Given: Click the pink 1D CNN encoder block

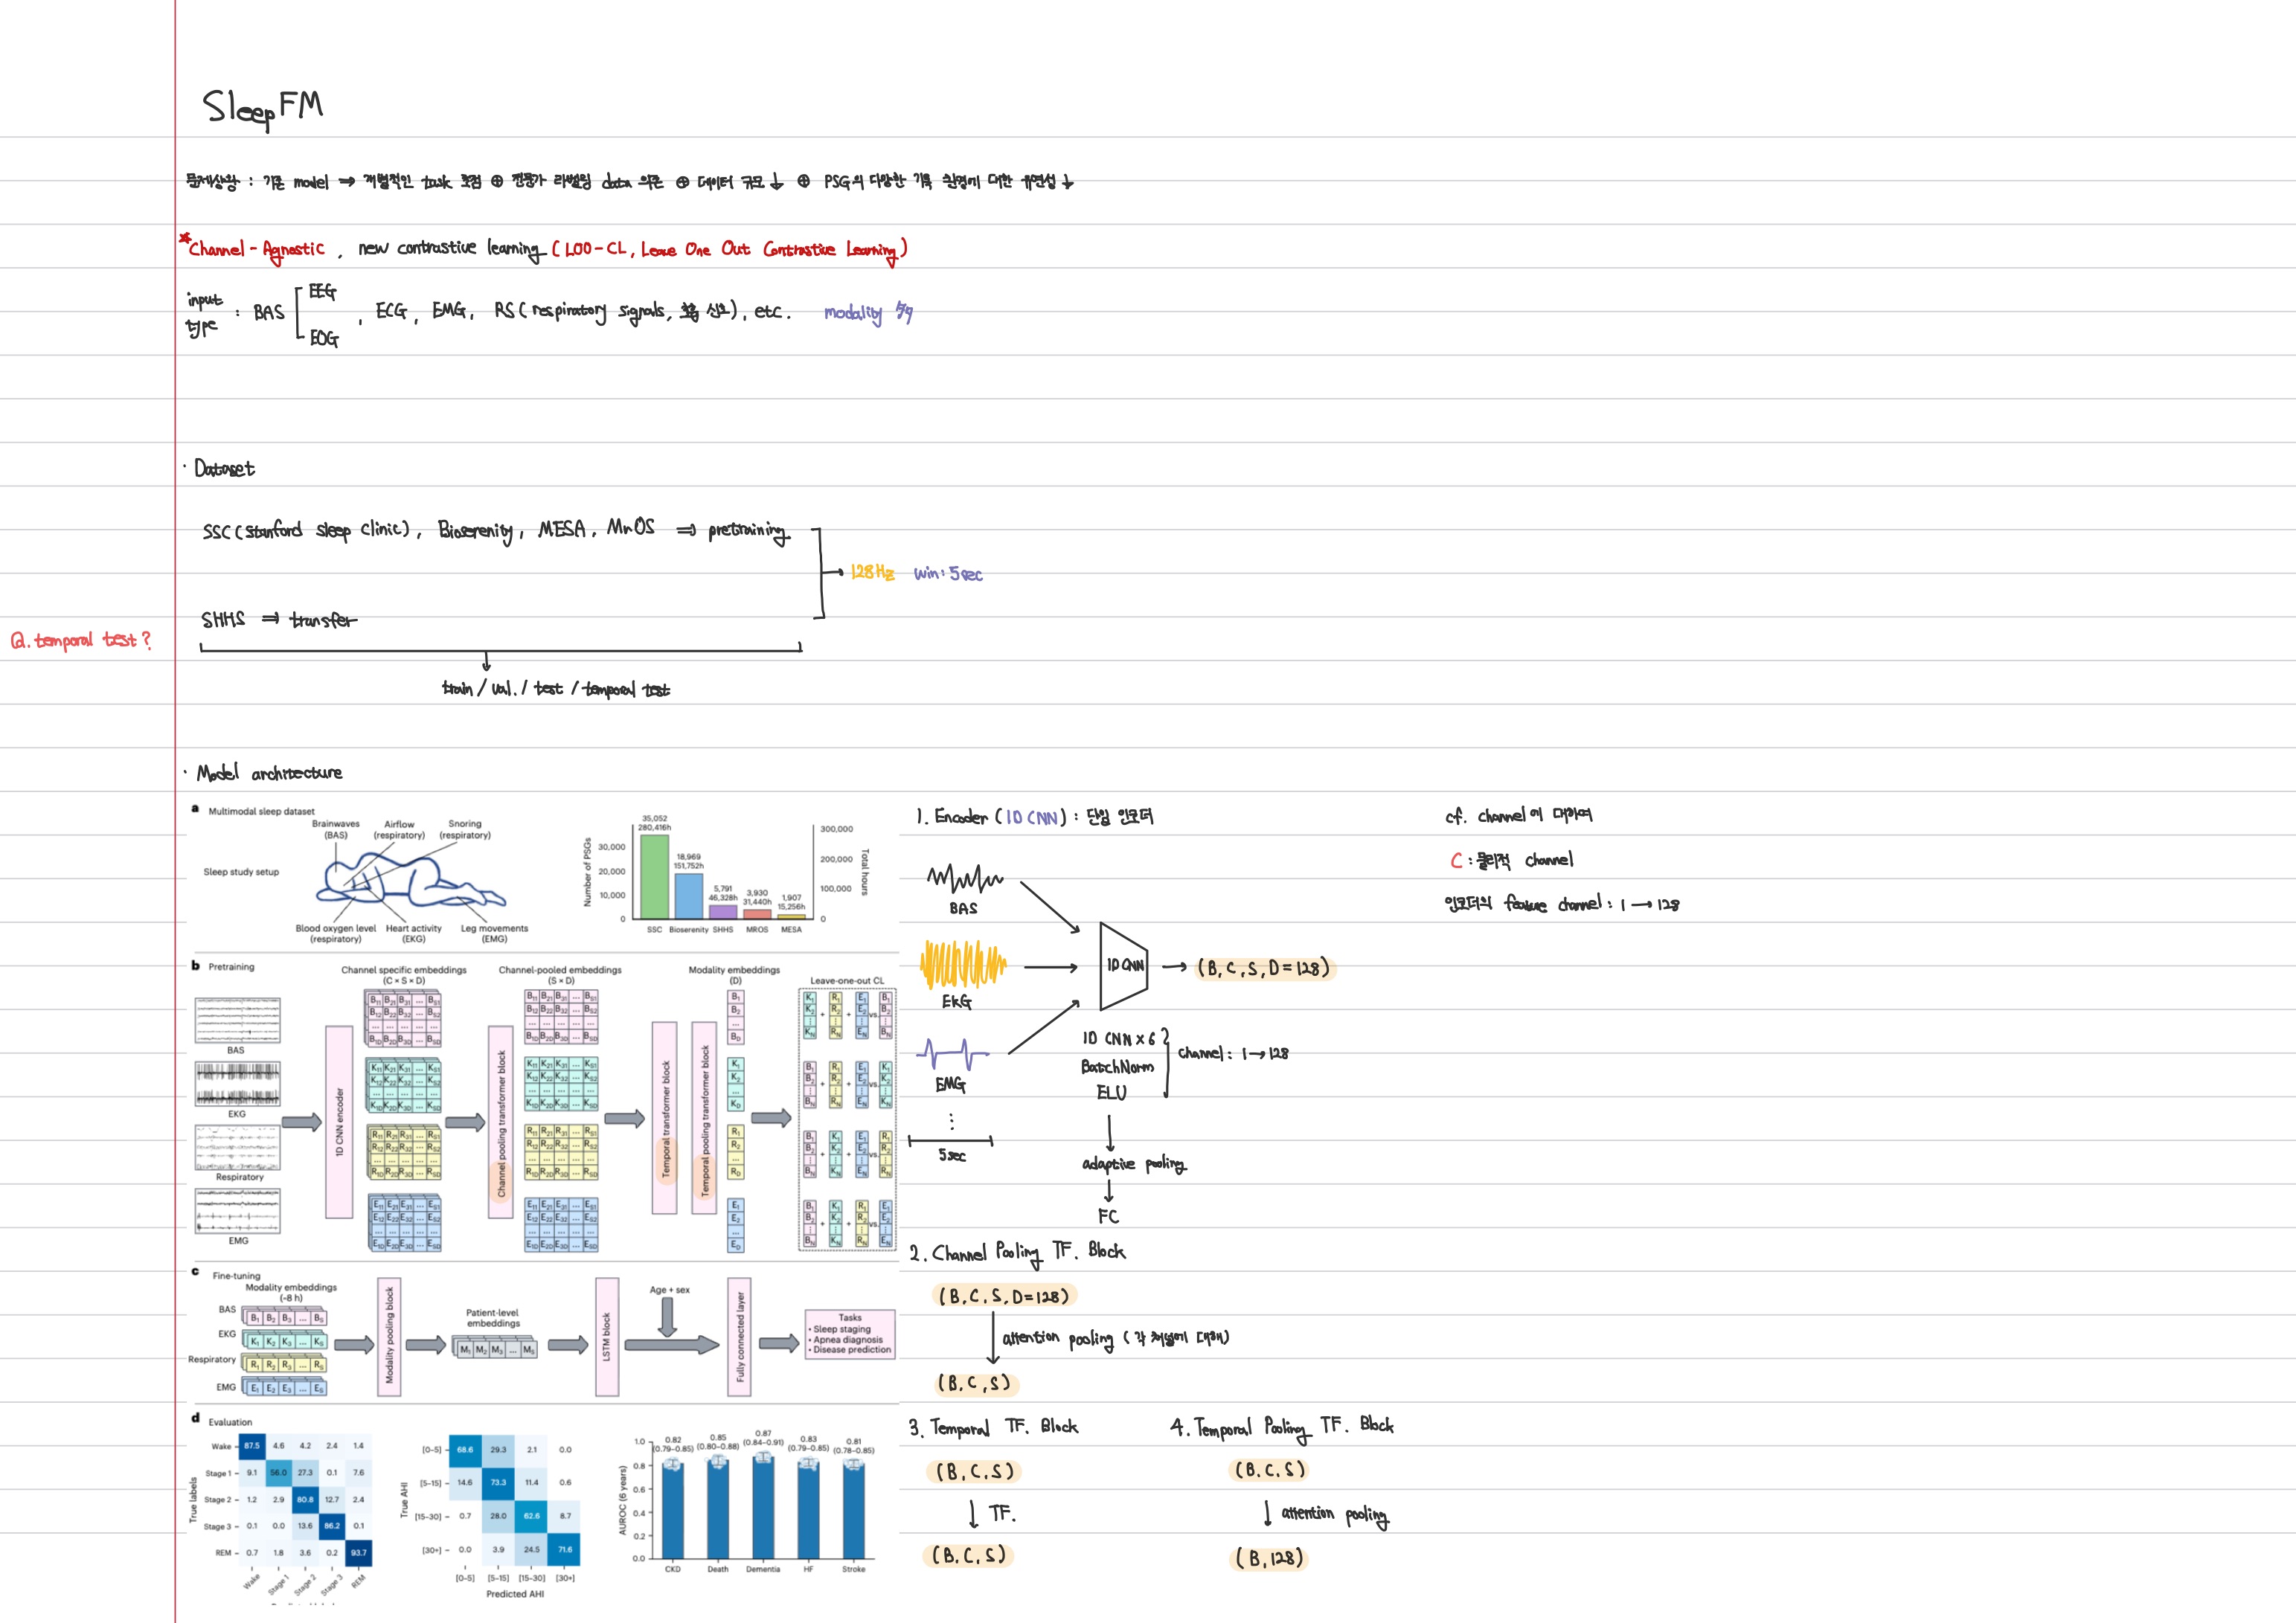Looking at the screenshot, I should point(339,1122).
